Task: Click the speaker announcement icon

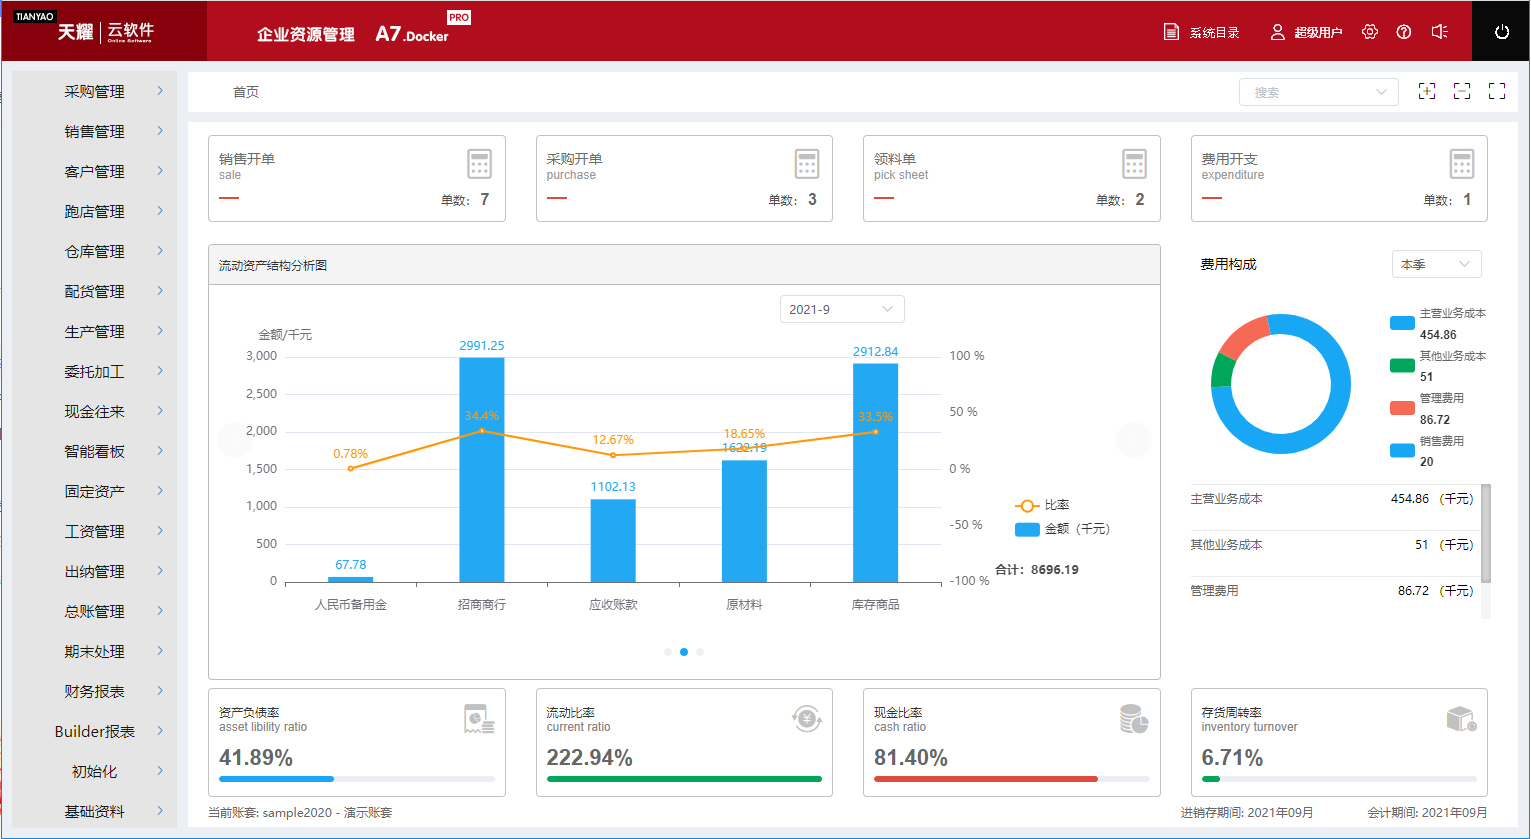Action: pos(1439,32)
